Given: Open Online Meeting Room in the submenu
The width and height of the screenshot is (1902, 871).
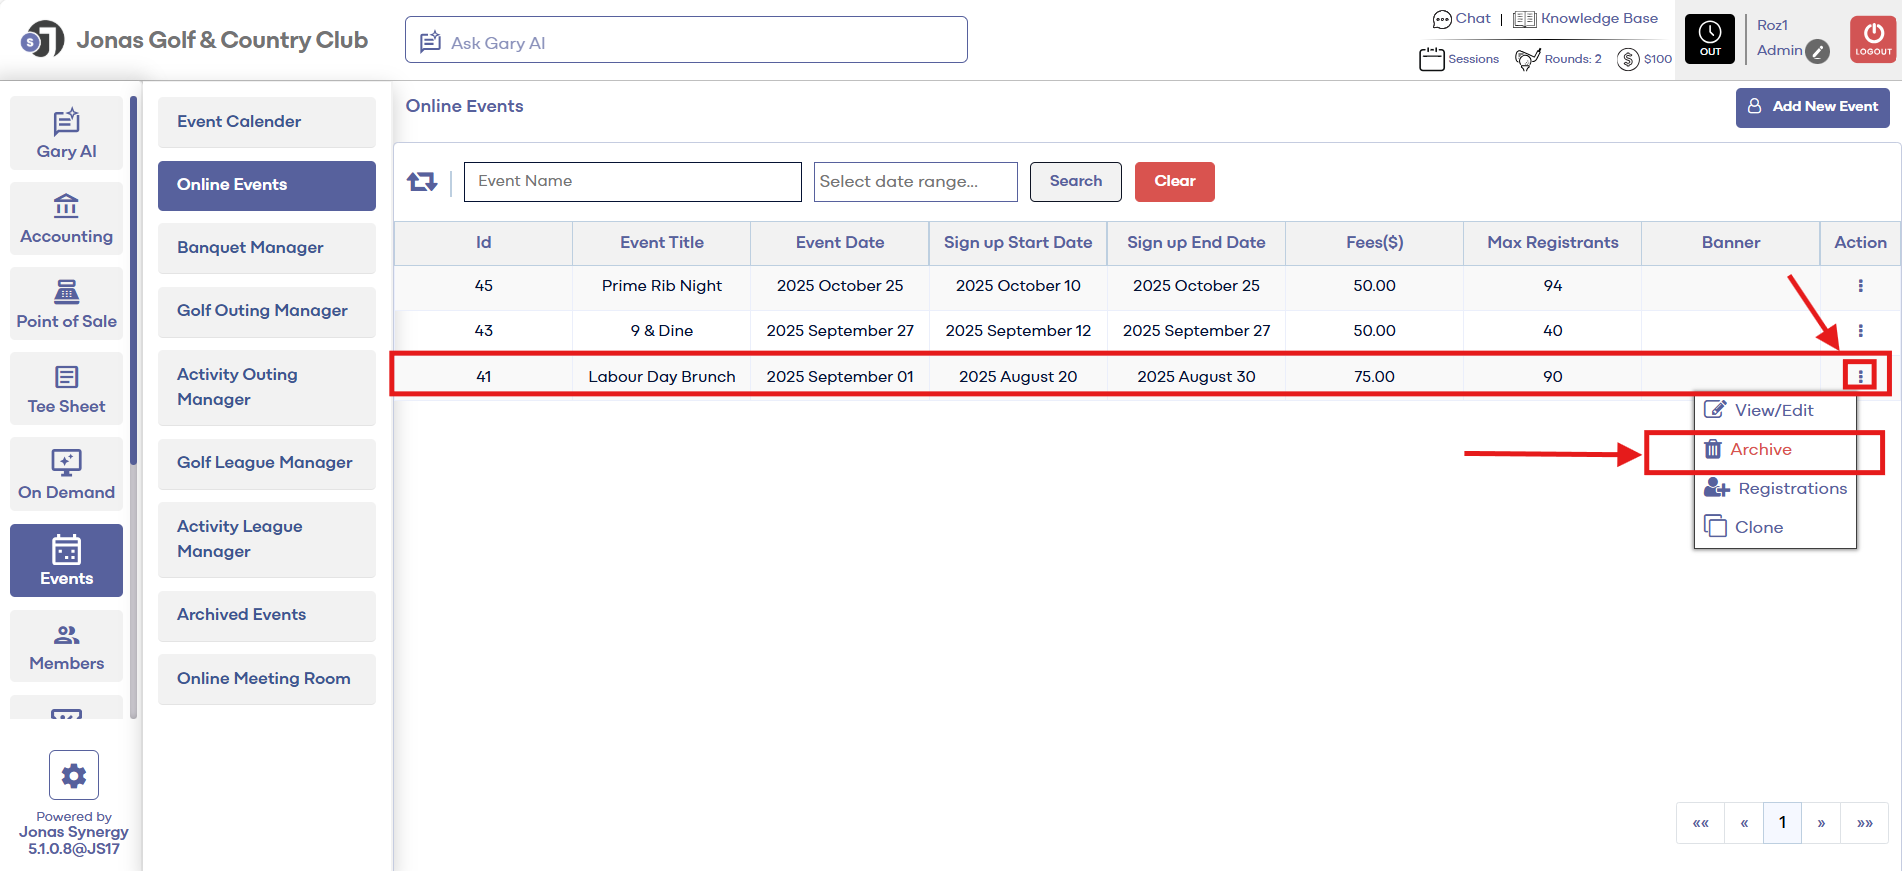Looking at the screenshot, I should pos(267,679).
